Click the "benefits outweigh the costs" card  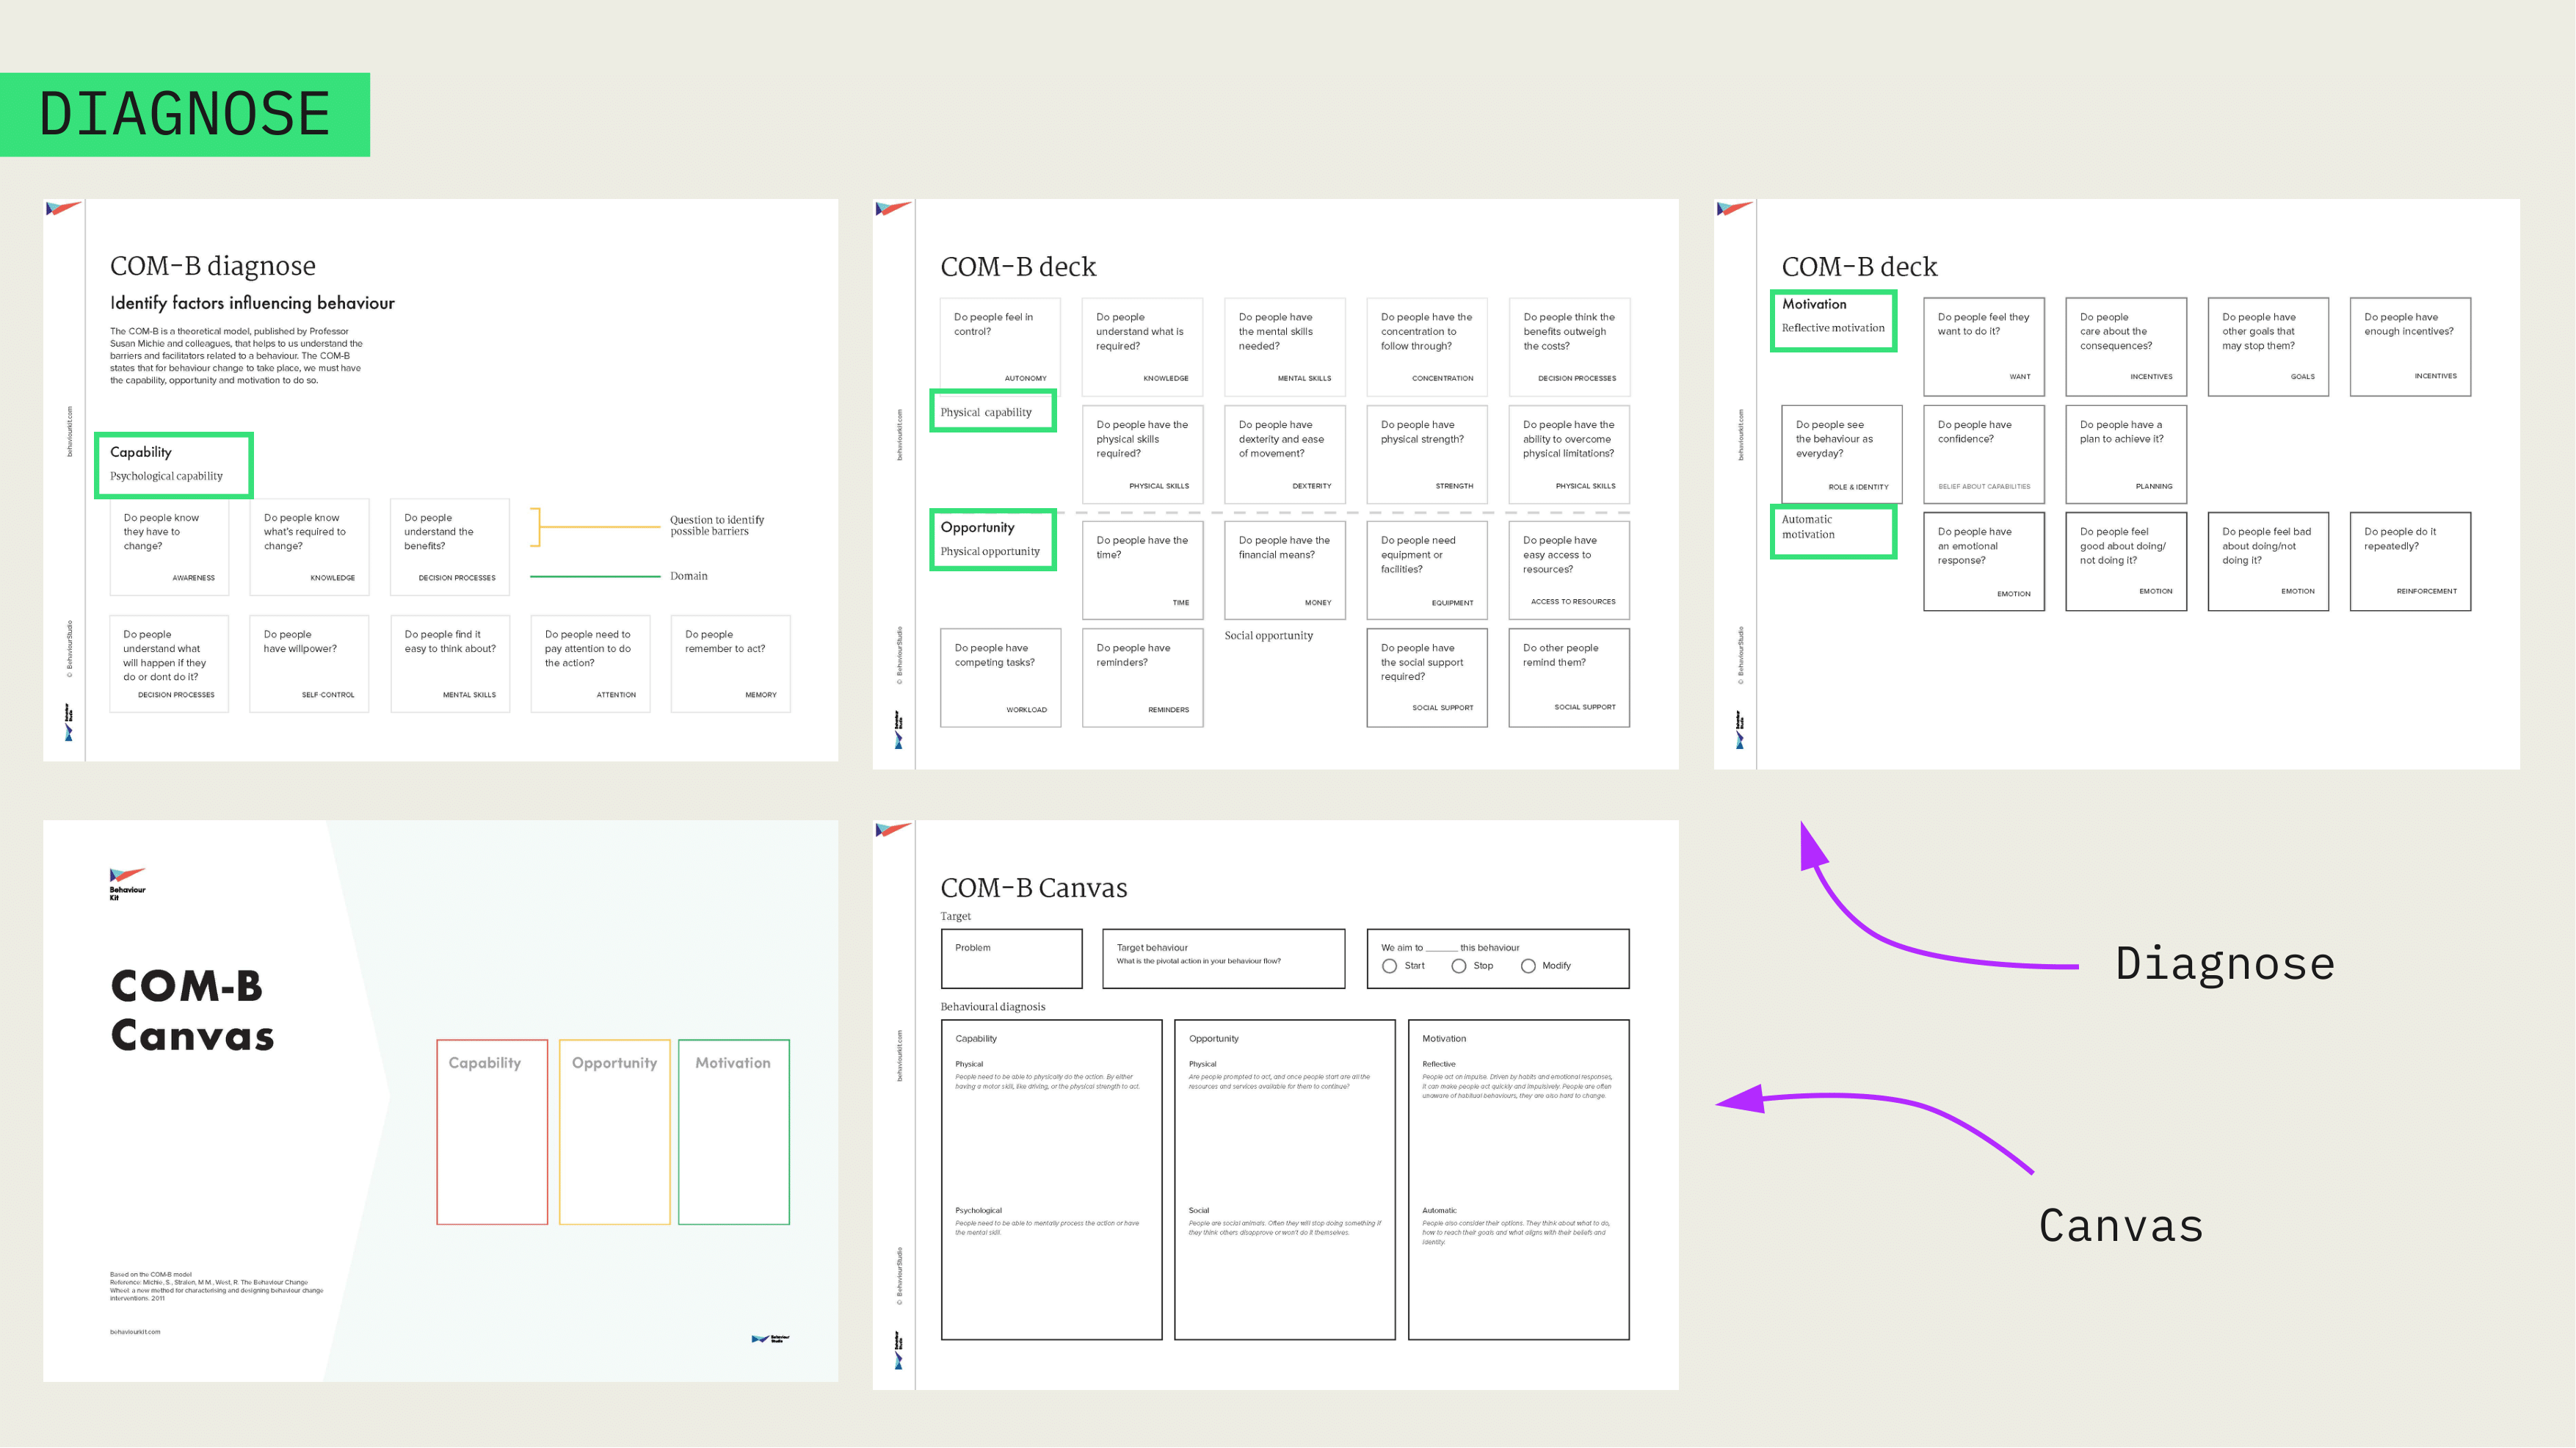click(1569, 347)
